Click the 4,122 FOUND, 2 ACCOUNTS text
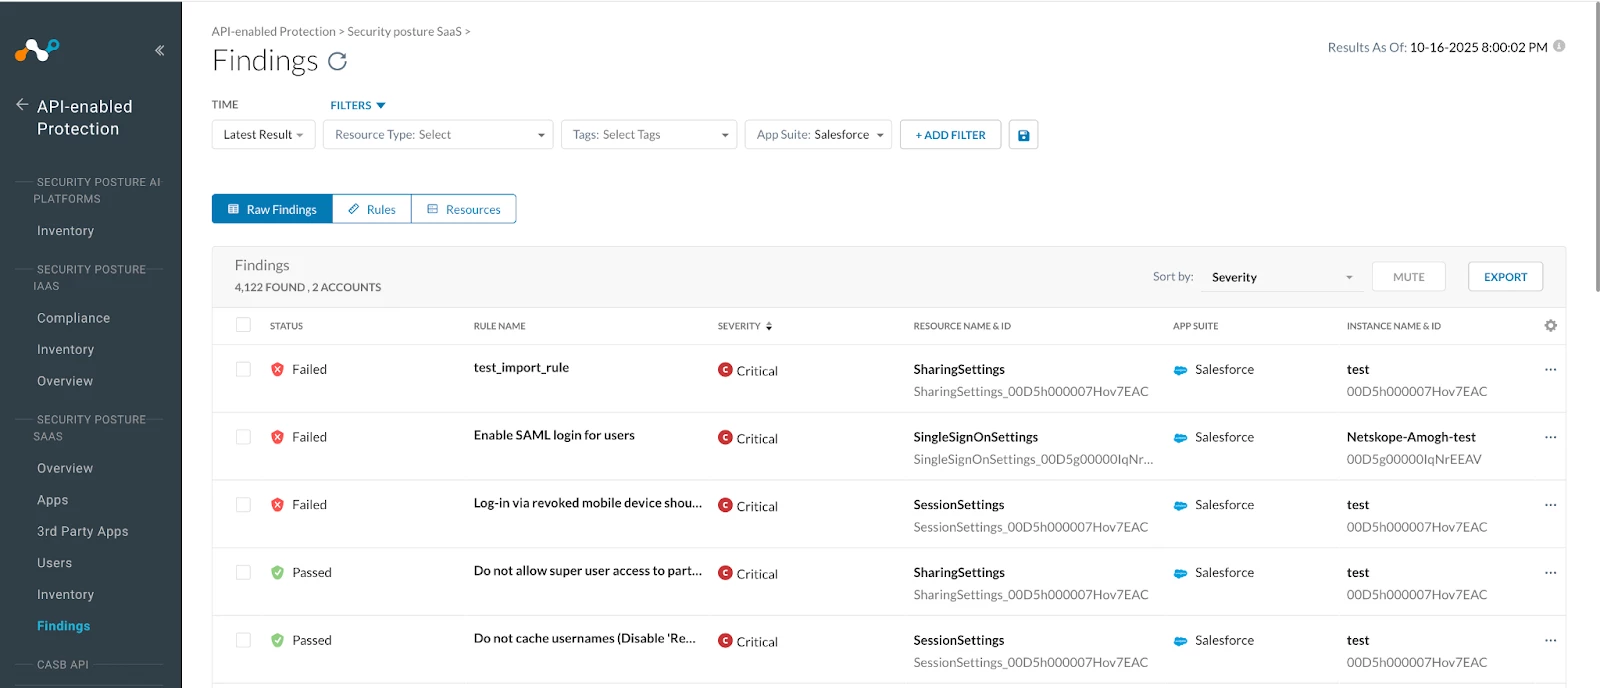Image resolution: width=1600 pixels, height=688 pixels. tap(308, 287)
